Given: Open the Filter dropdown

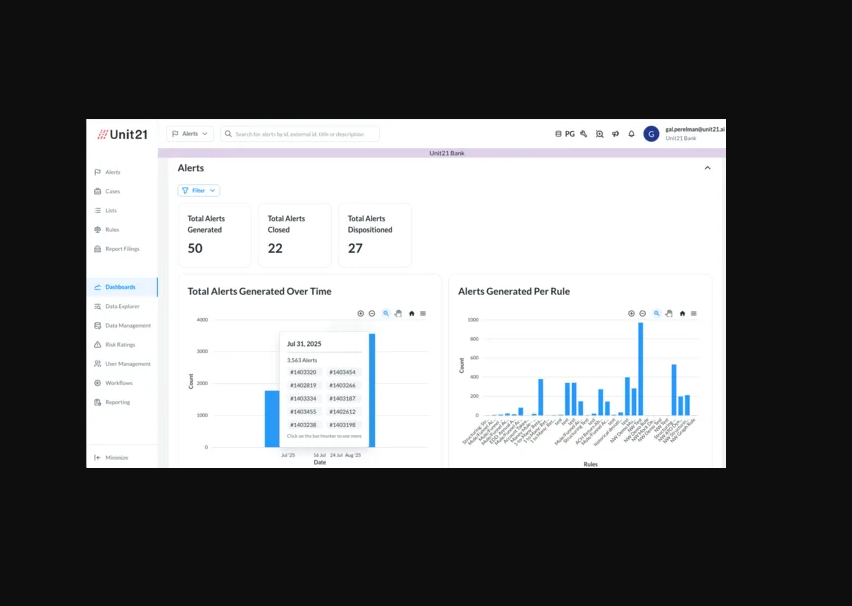Looking at the screenshot, I should (199, 191).
